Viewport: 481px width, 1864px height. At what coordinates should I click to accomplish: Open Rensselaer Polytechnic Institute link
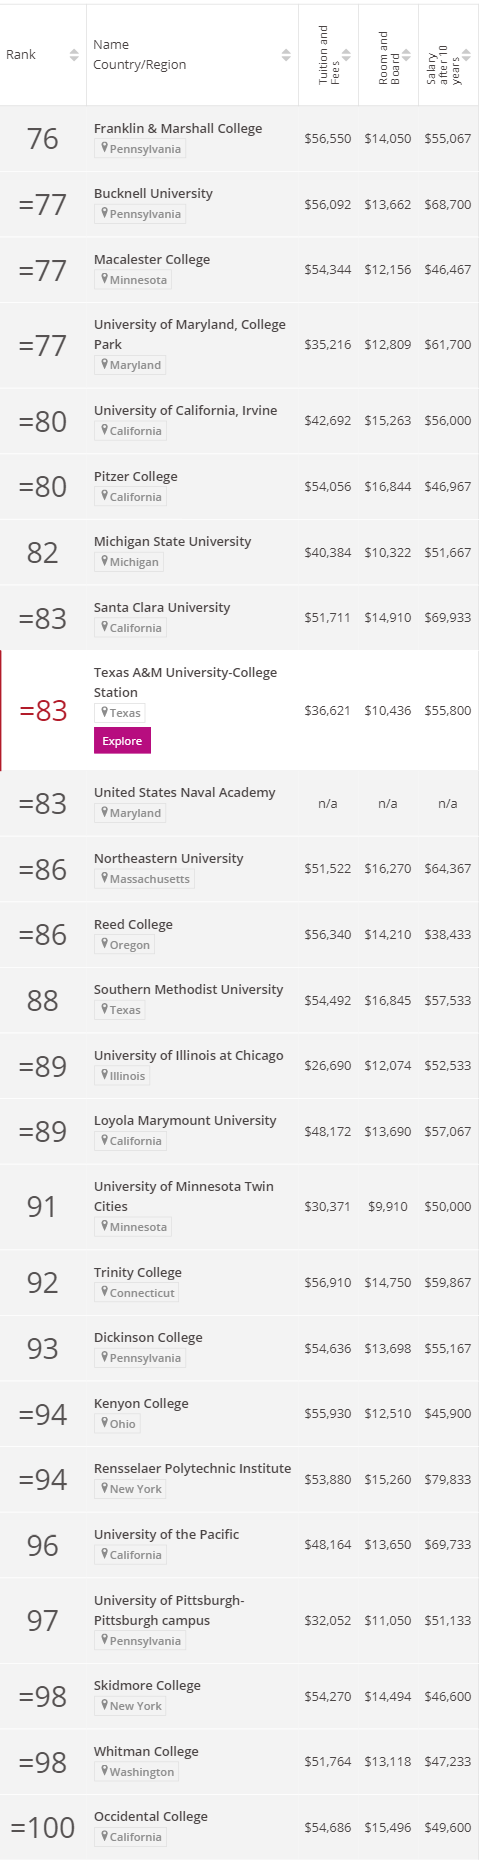pos(192,1468)
